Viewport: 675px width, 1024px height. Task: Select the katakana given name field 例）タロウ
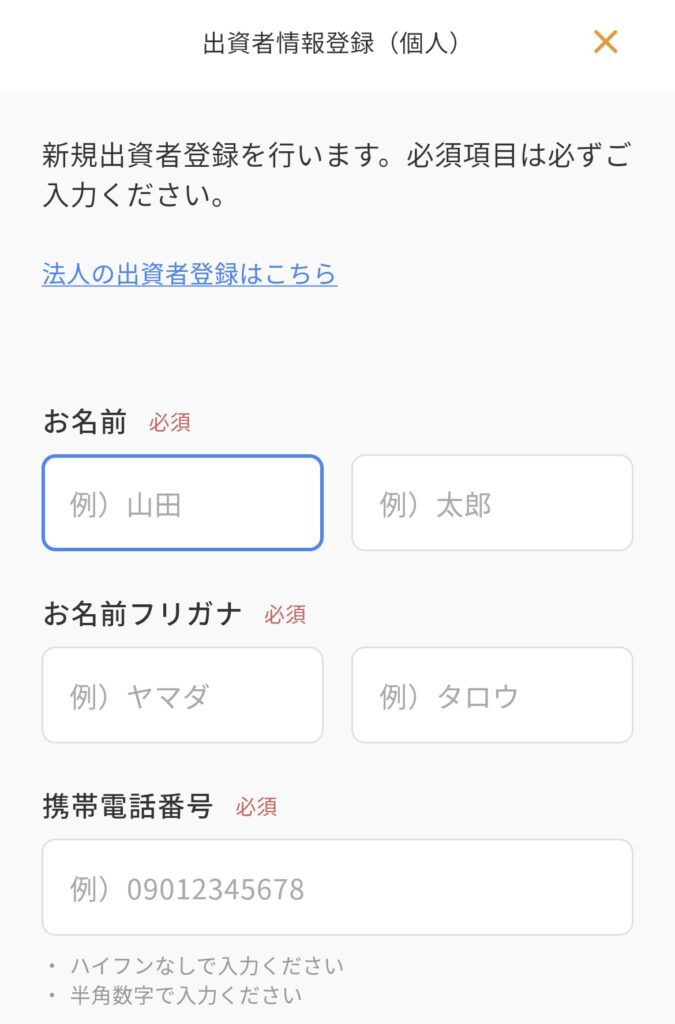point(492,694)
